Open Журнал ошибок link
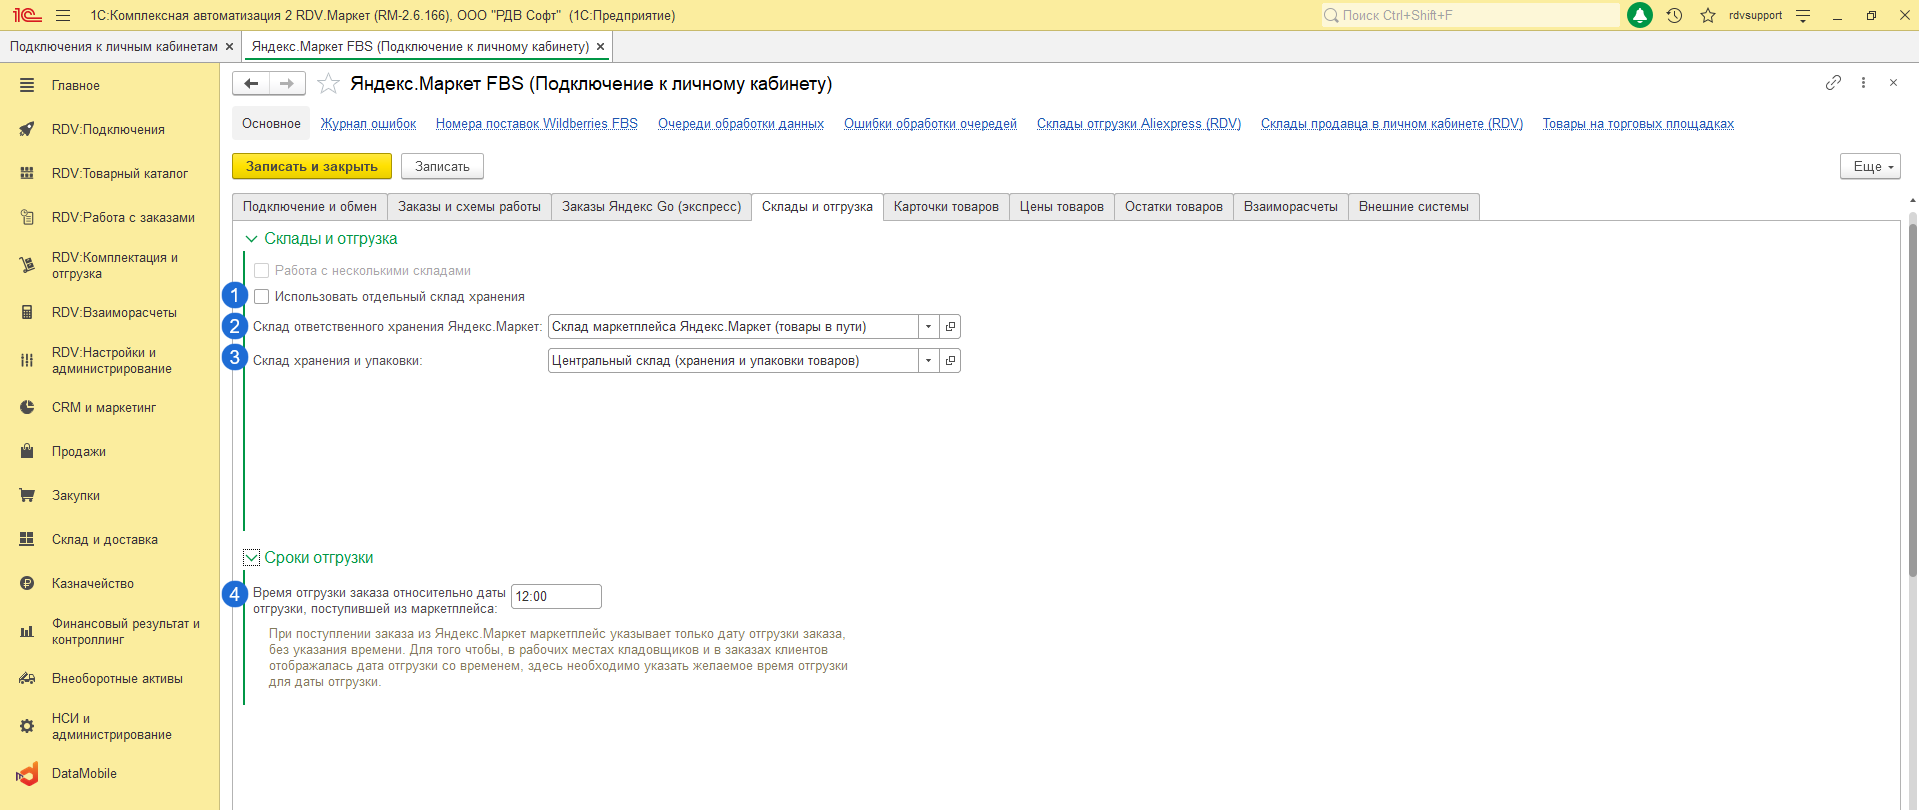 [368, 124]
